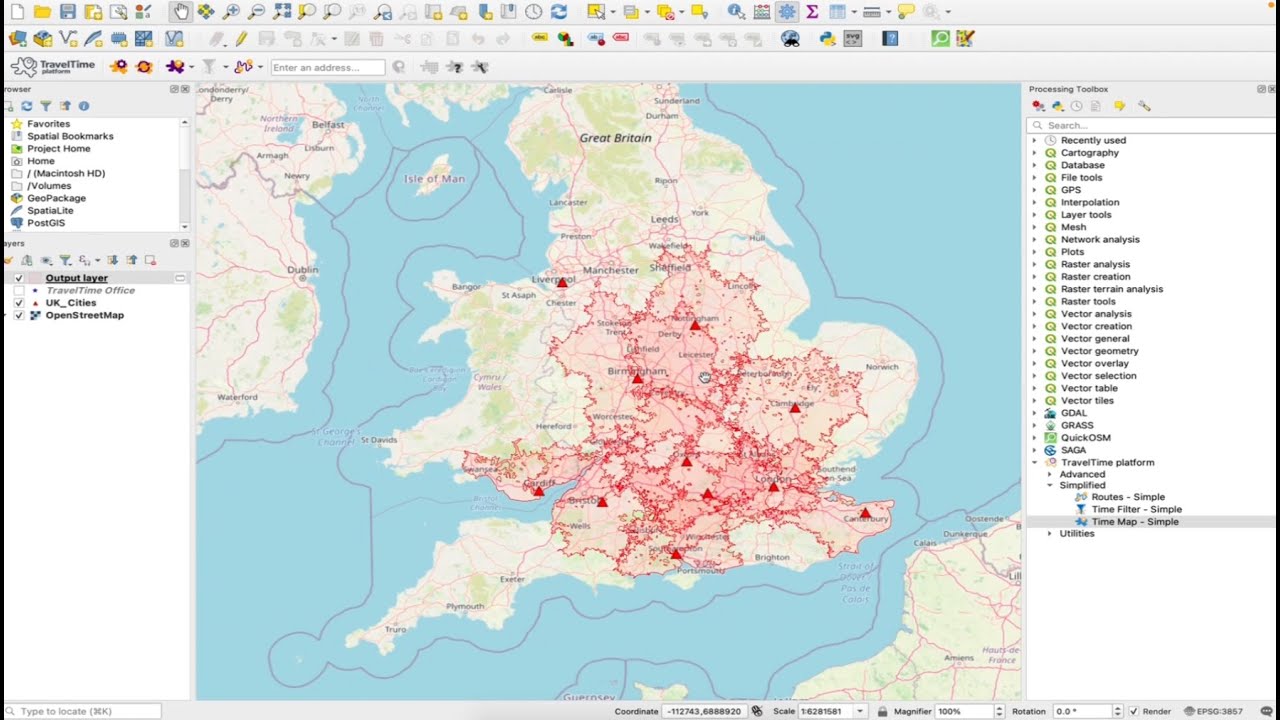Select Time Filter - Simple algorithm
Screen dimensions: 1280x720
[x=1137, y=509]
